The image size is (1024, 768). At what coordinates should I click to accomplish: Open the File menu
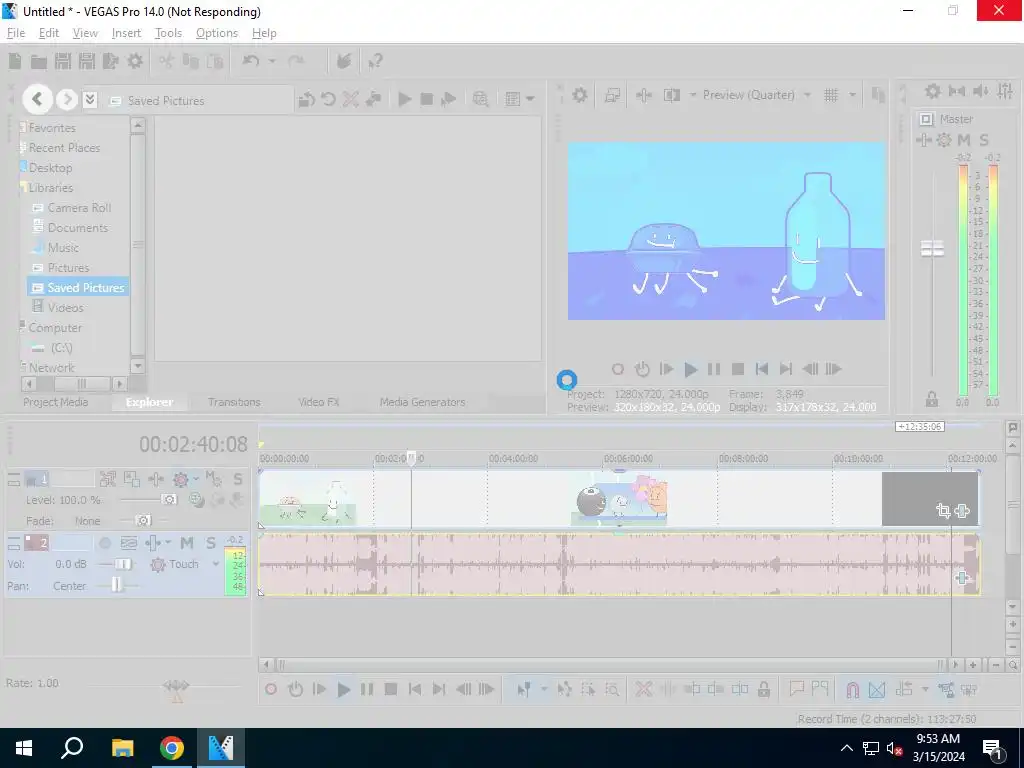point(16,33)
